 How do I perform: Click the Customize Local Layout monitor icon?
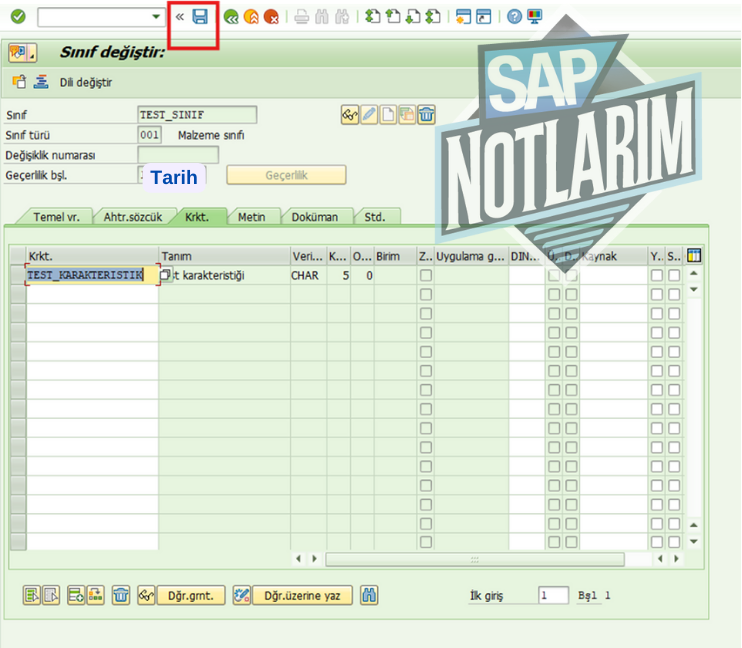click(535, 17)
